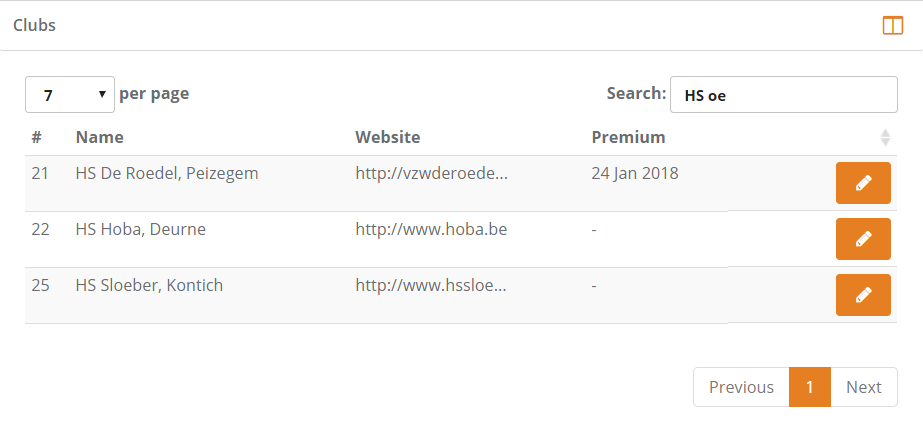The image size is (923, 446).
Task: Click the 24 Jan 2018 premium date
Action: (x=634, y=173)
